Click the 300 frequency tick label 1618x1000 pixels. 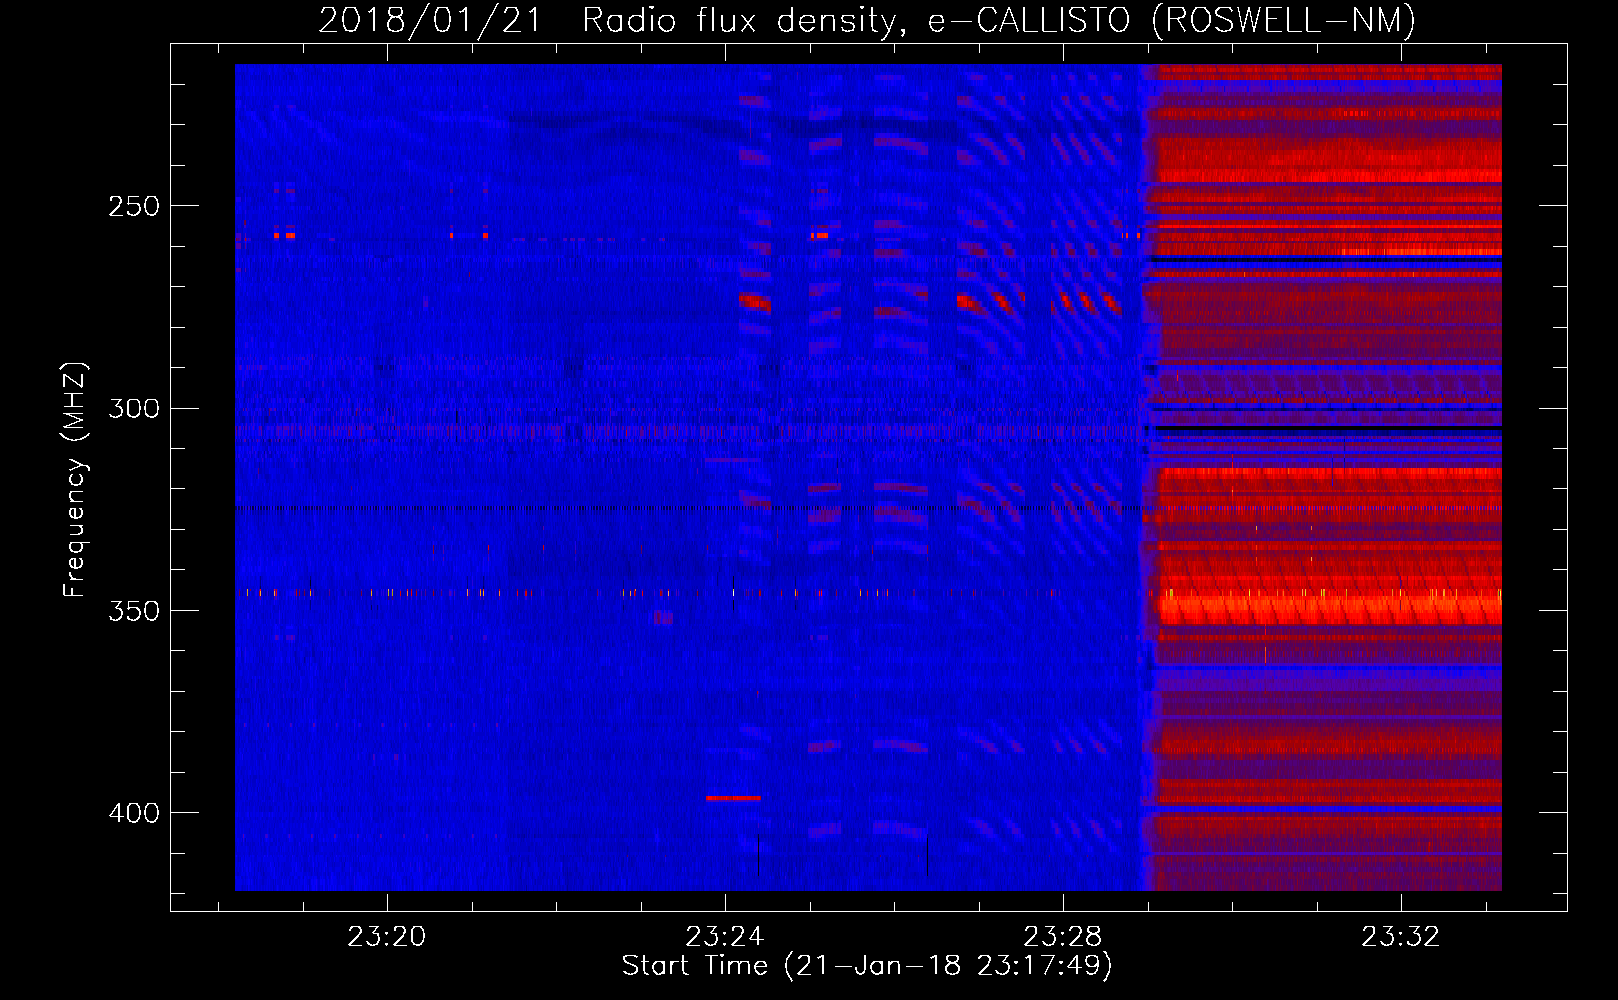point(134,408)
